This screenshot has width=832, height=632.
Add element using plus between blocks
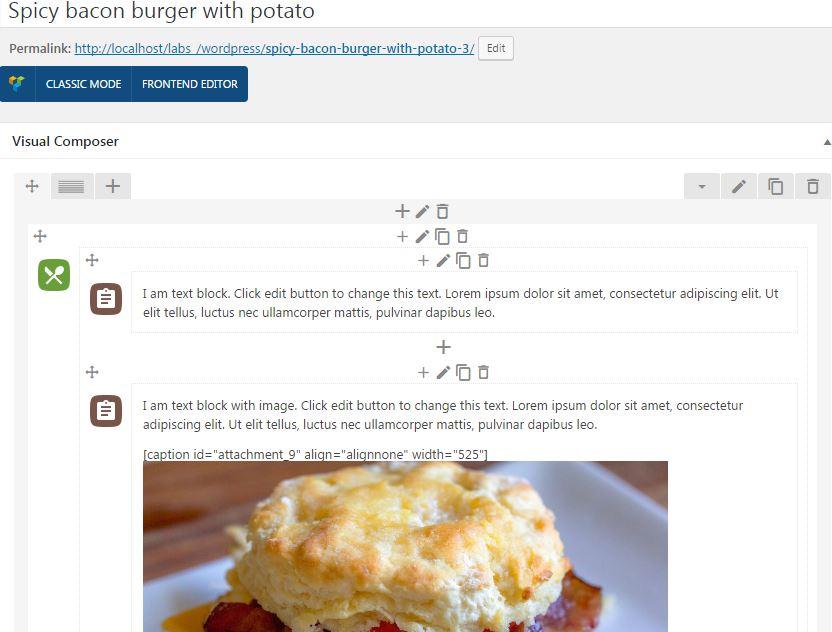pyautogui.click(x=443, y=347)
